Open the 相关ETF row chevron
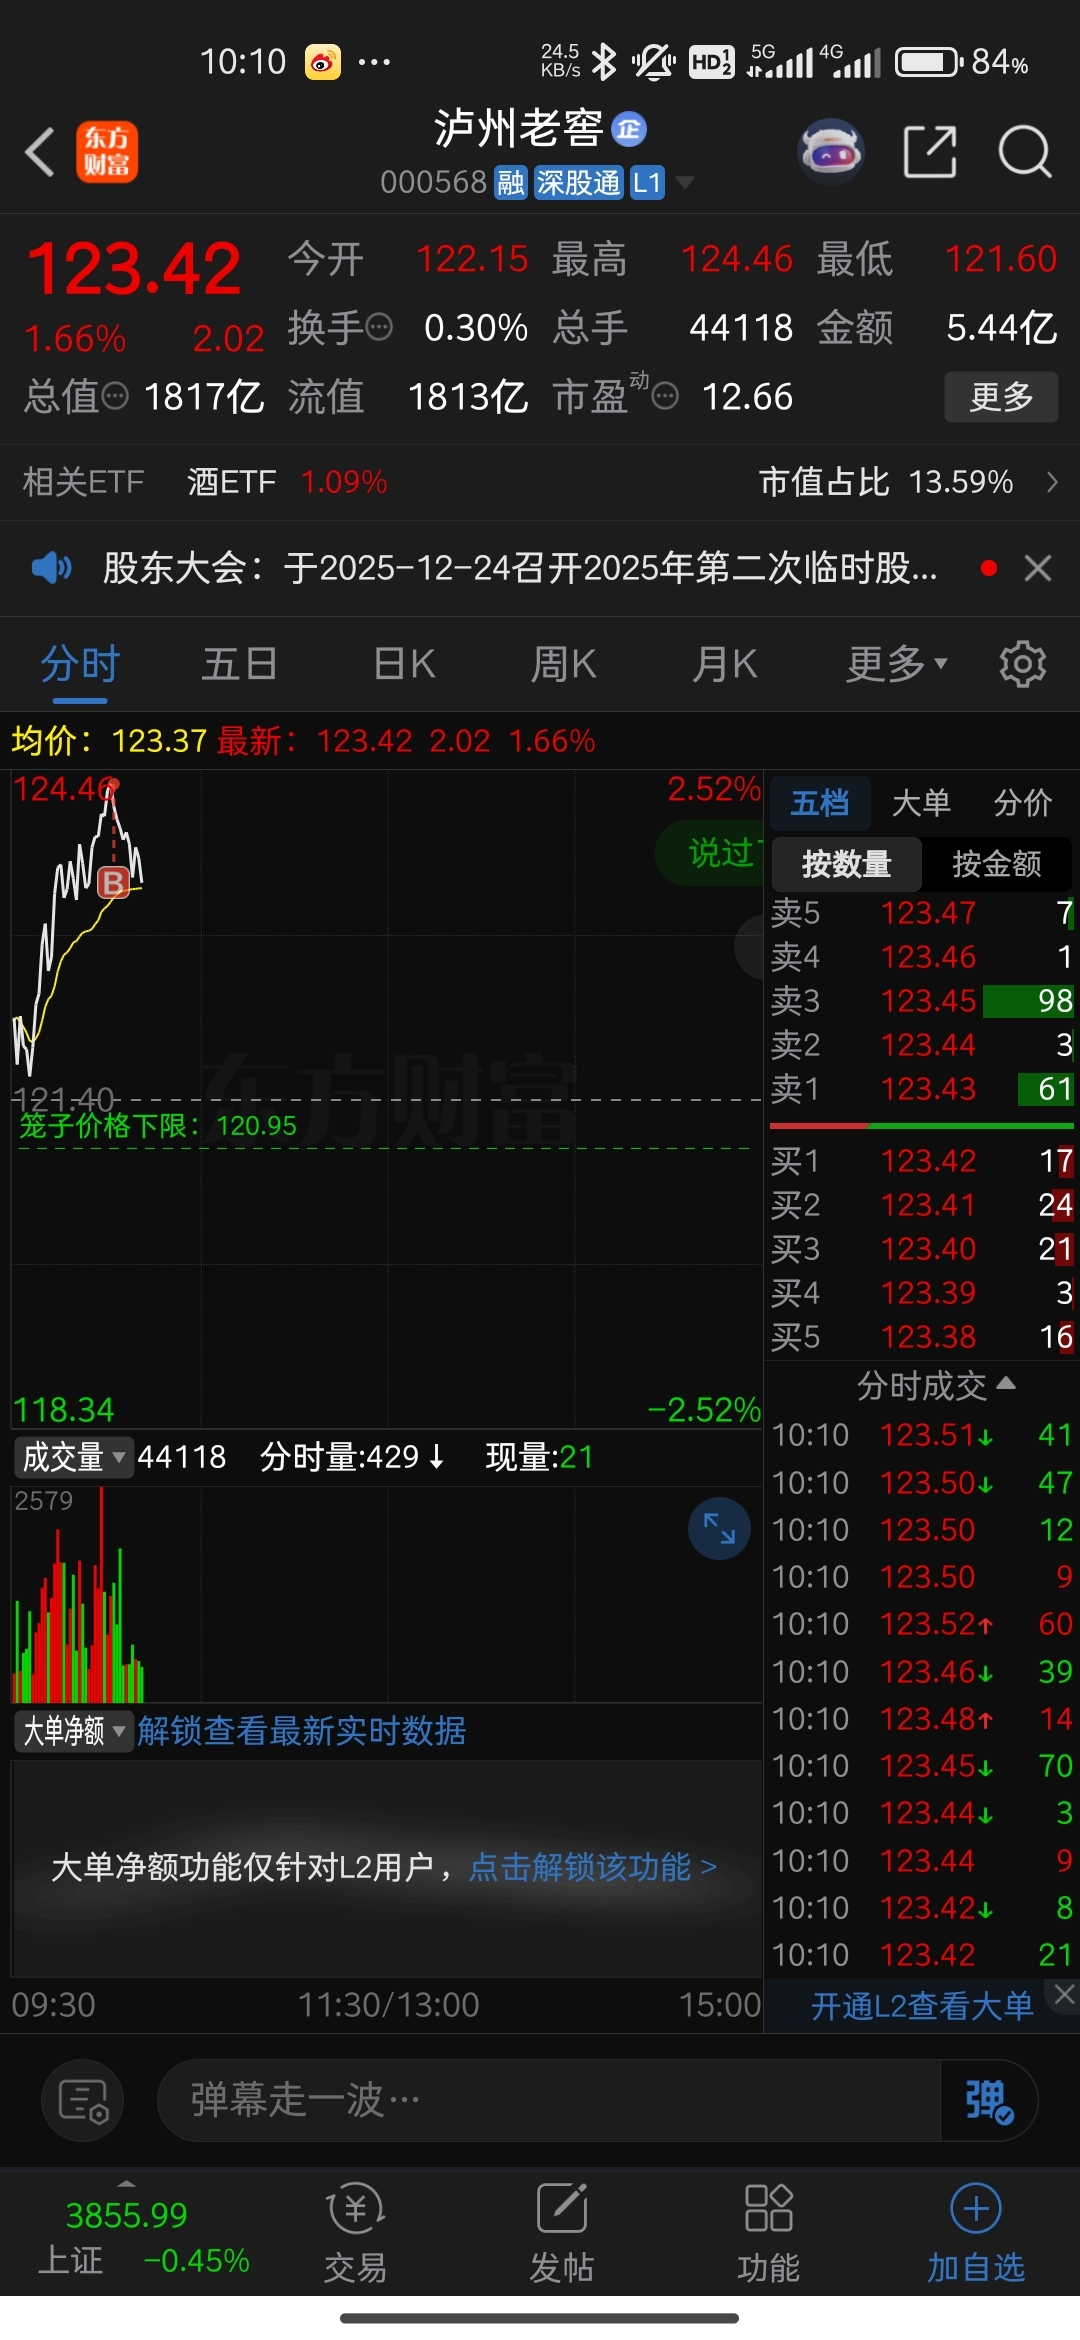This screenshot has height=2340, width=1080. coord(1052,482)
